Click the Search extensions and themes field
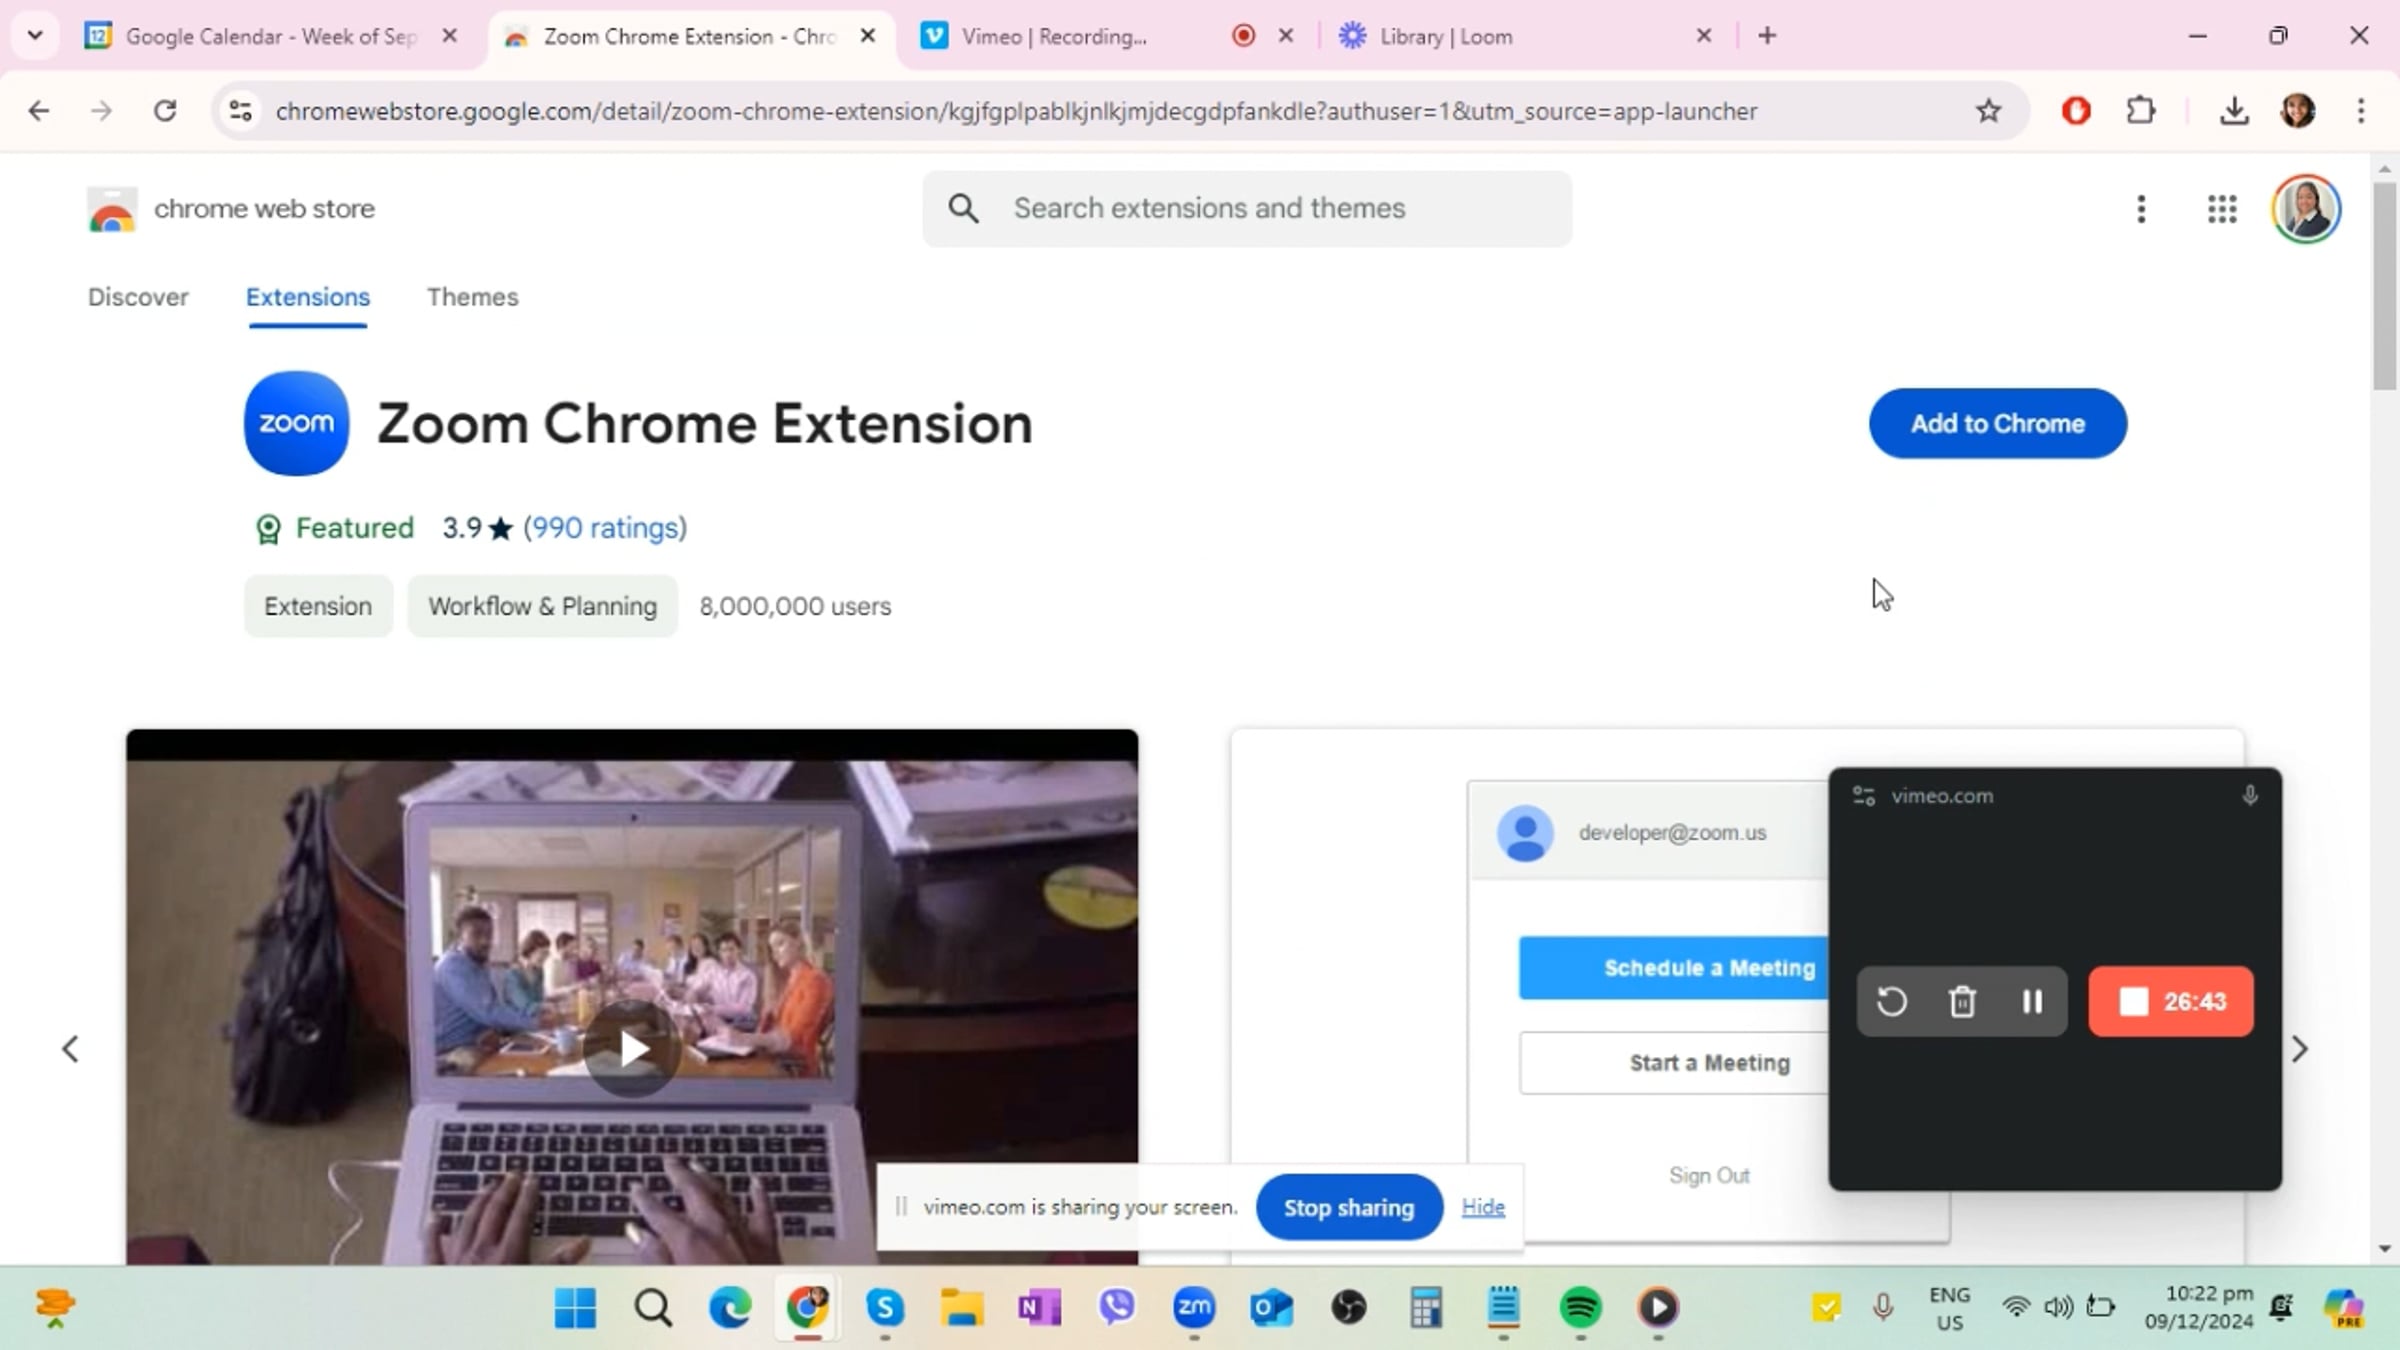Viewport: 2400px width, 1350px height. (x=1247, y=209)
